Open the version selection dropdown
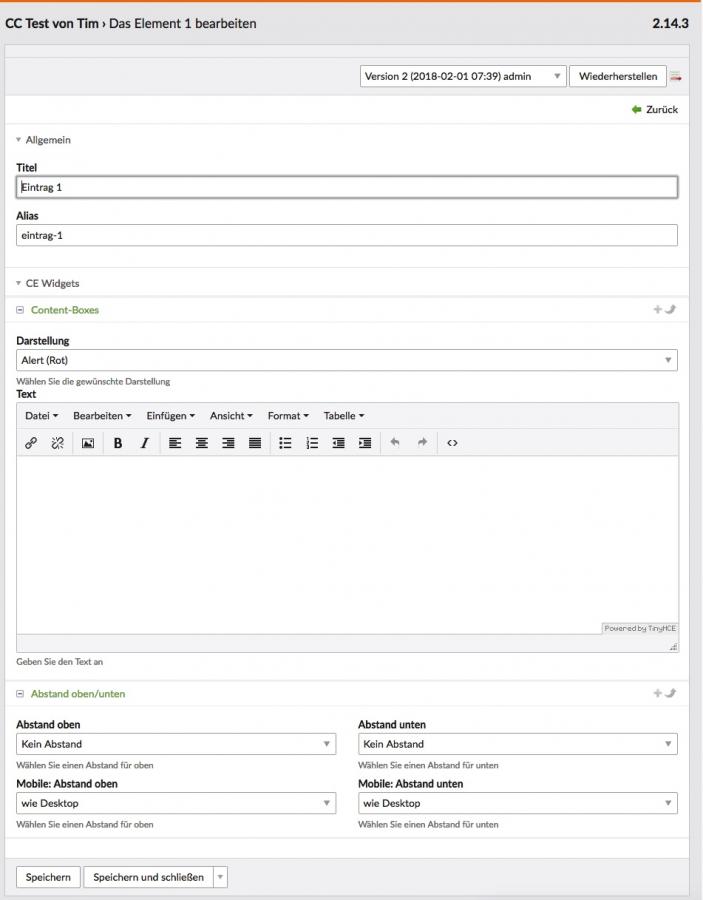The width and height of the screenshot is (703, 900). coord(463,76)
